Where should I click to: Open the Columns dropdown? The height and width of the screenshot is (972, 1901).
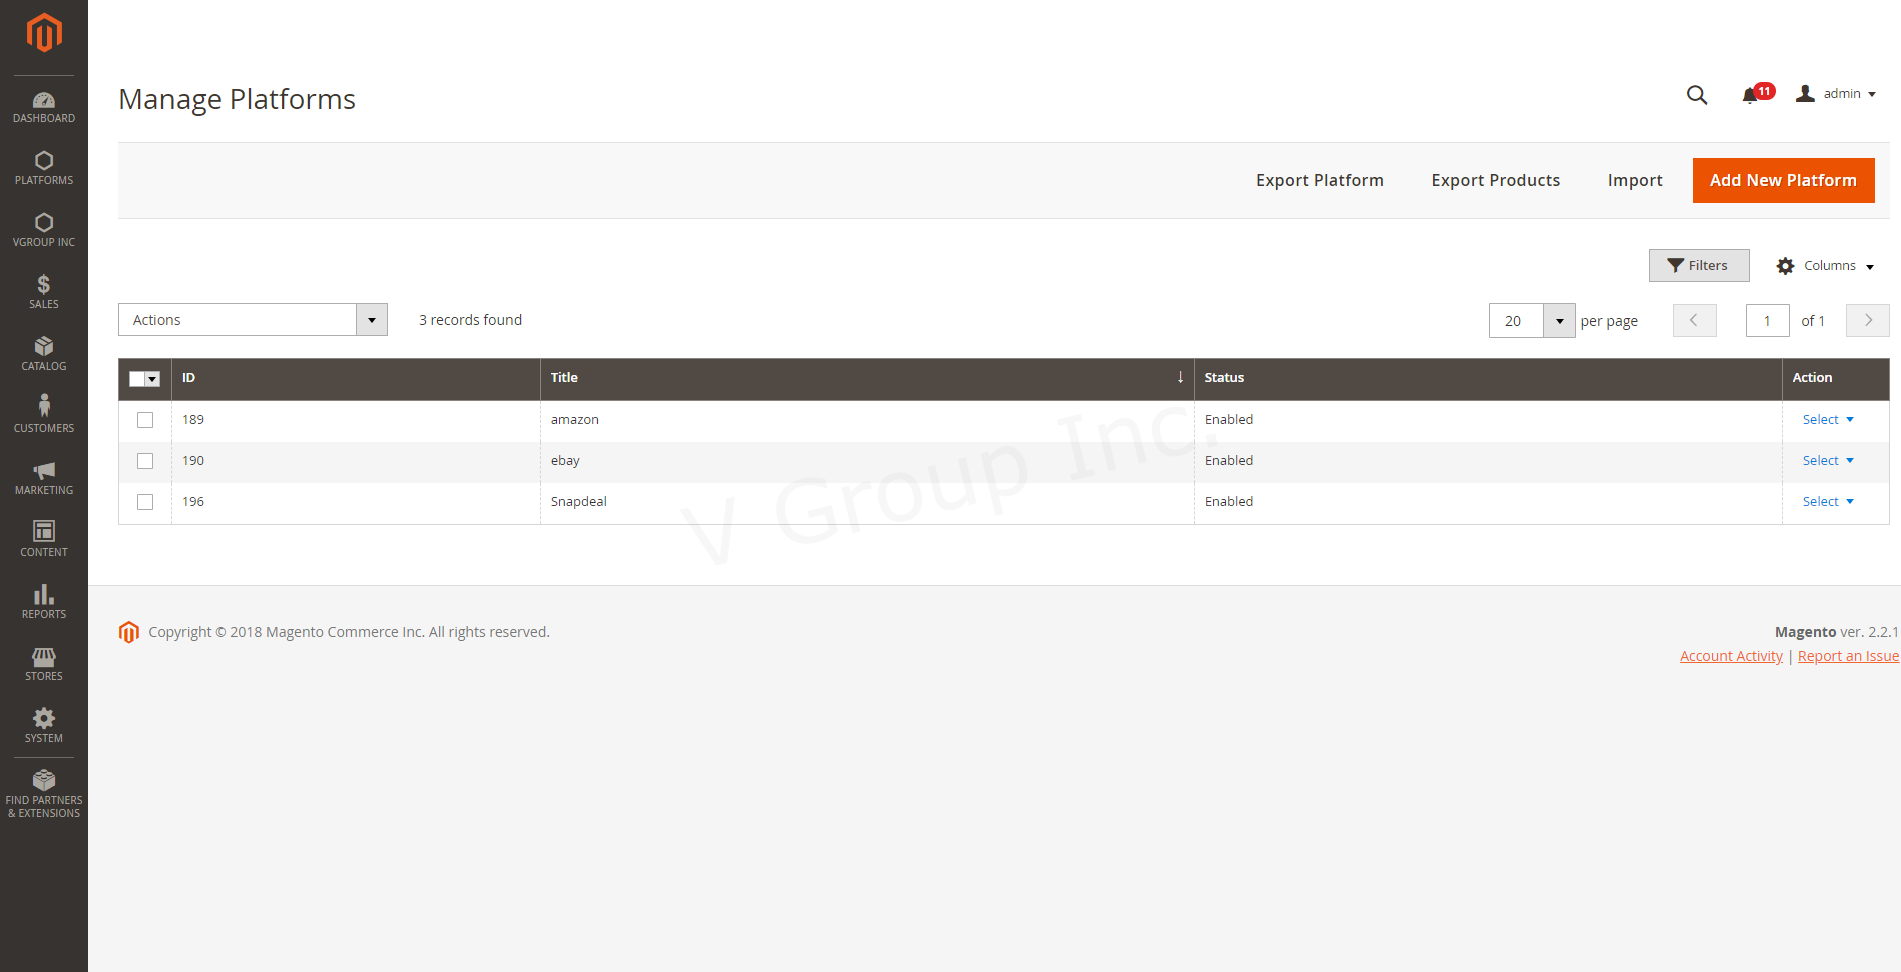click(x=1825, y=266)
